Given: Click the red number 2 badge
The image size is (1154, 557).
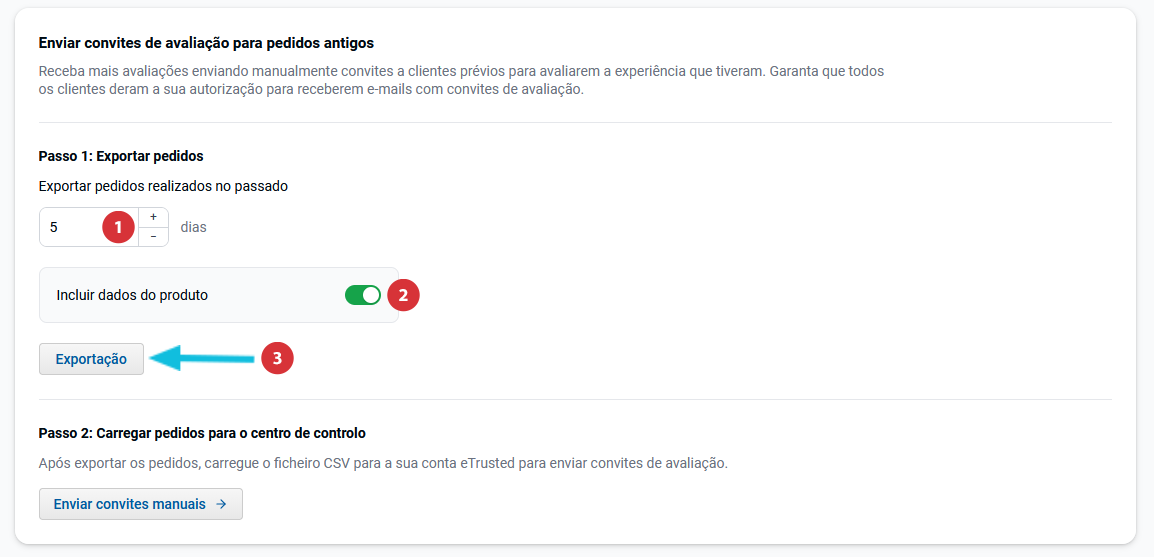Looking at the screenshot, I should (403, 295).
